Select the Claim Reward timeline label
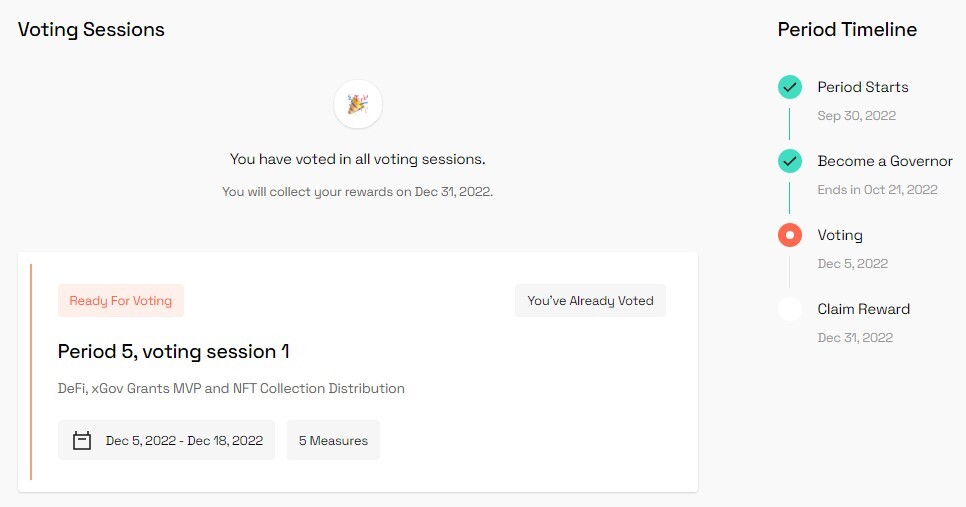The width and height of the screenshot is (966, 507). pos(864,309)
